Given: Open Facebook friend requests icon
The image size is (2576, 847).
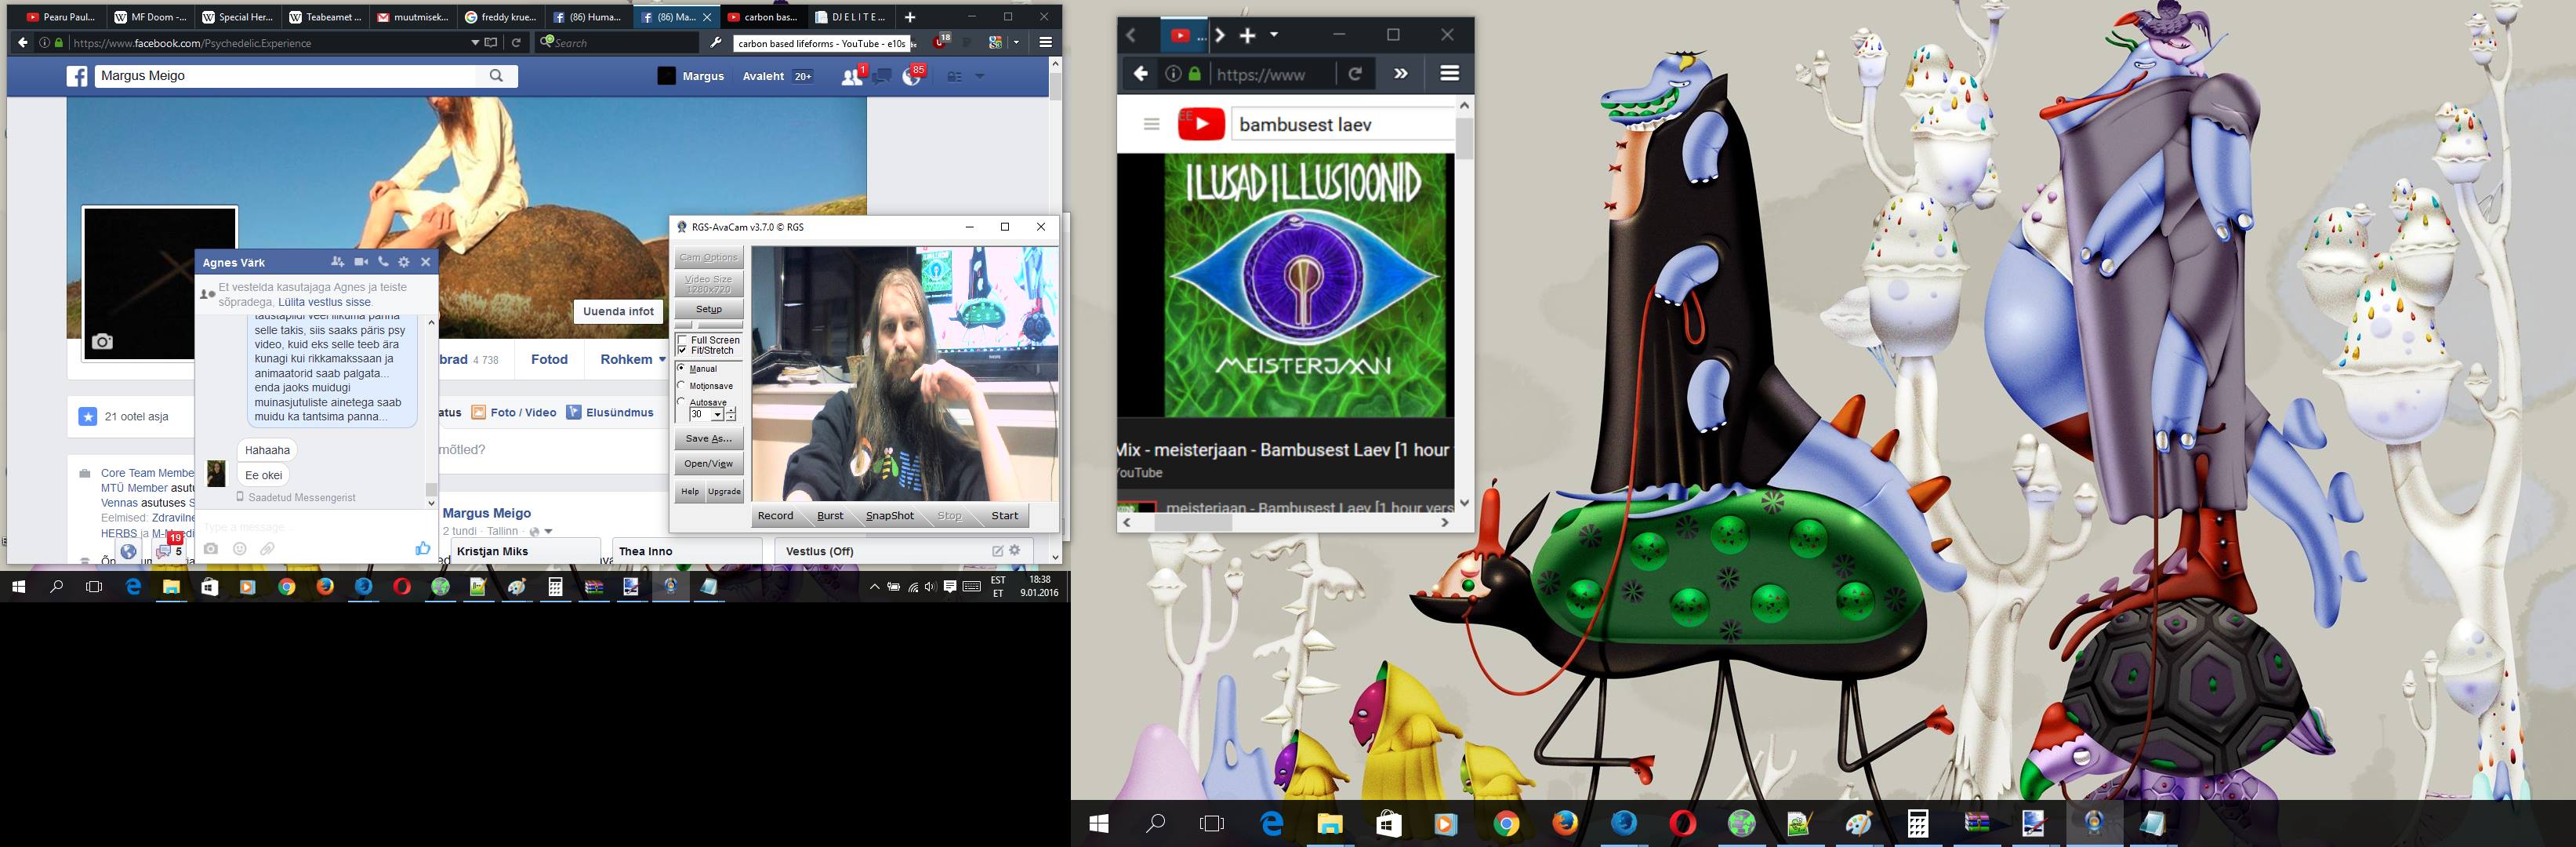Looking at the screenshot, I should 852,76.
